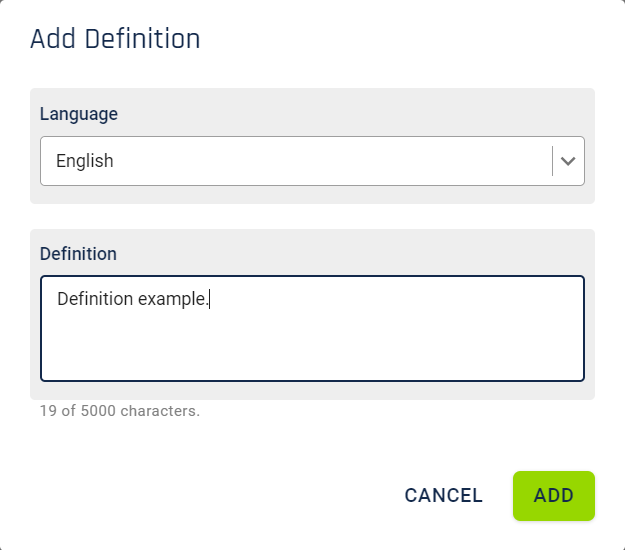The width and height of the screenshot is (625, 550).
Task: Click the ADD button
Action: [554, 496]
